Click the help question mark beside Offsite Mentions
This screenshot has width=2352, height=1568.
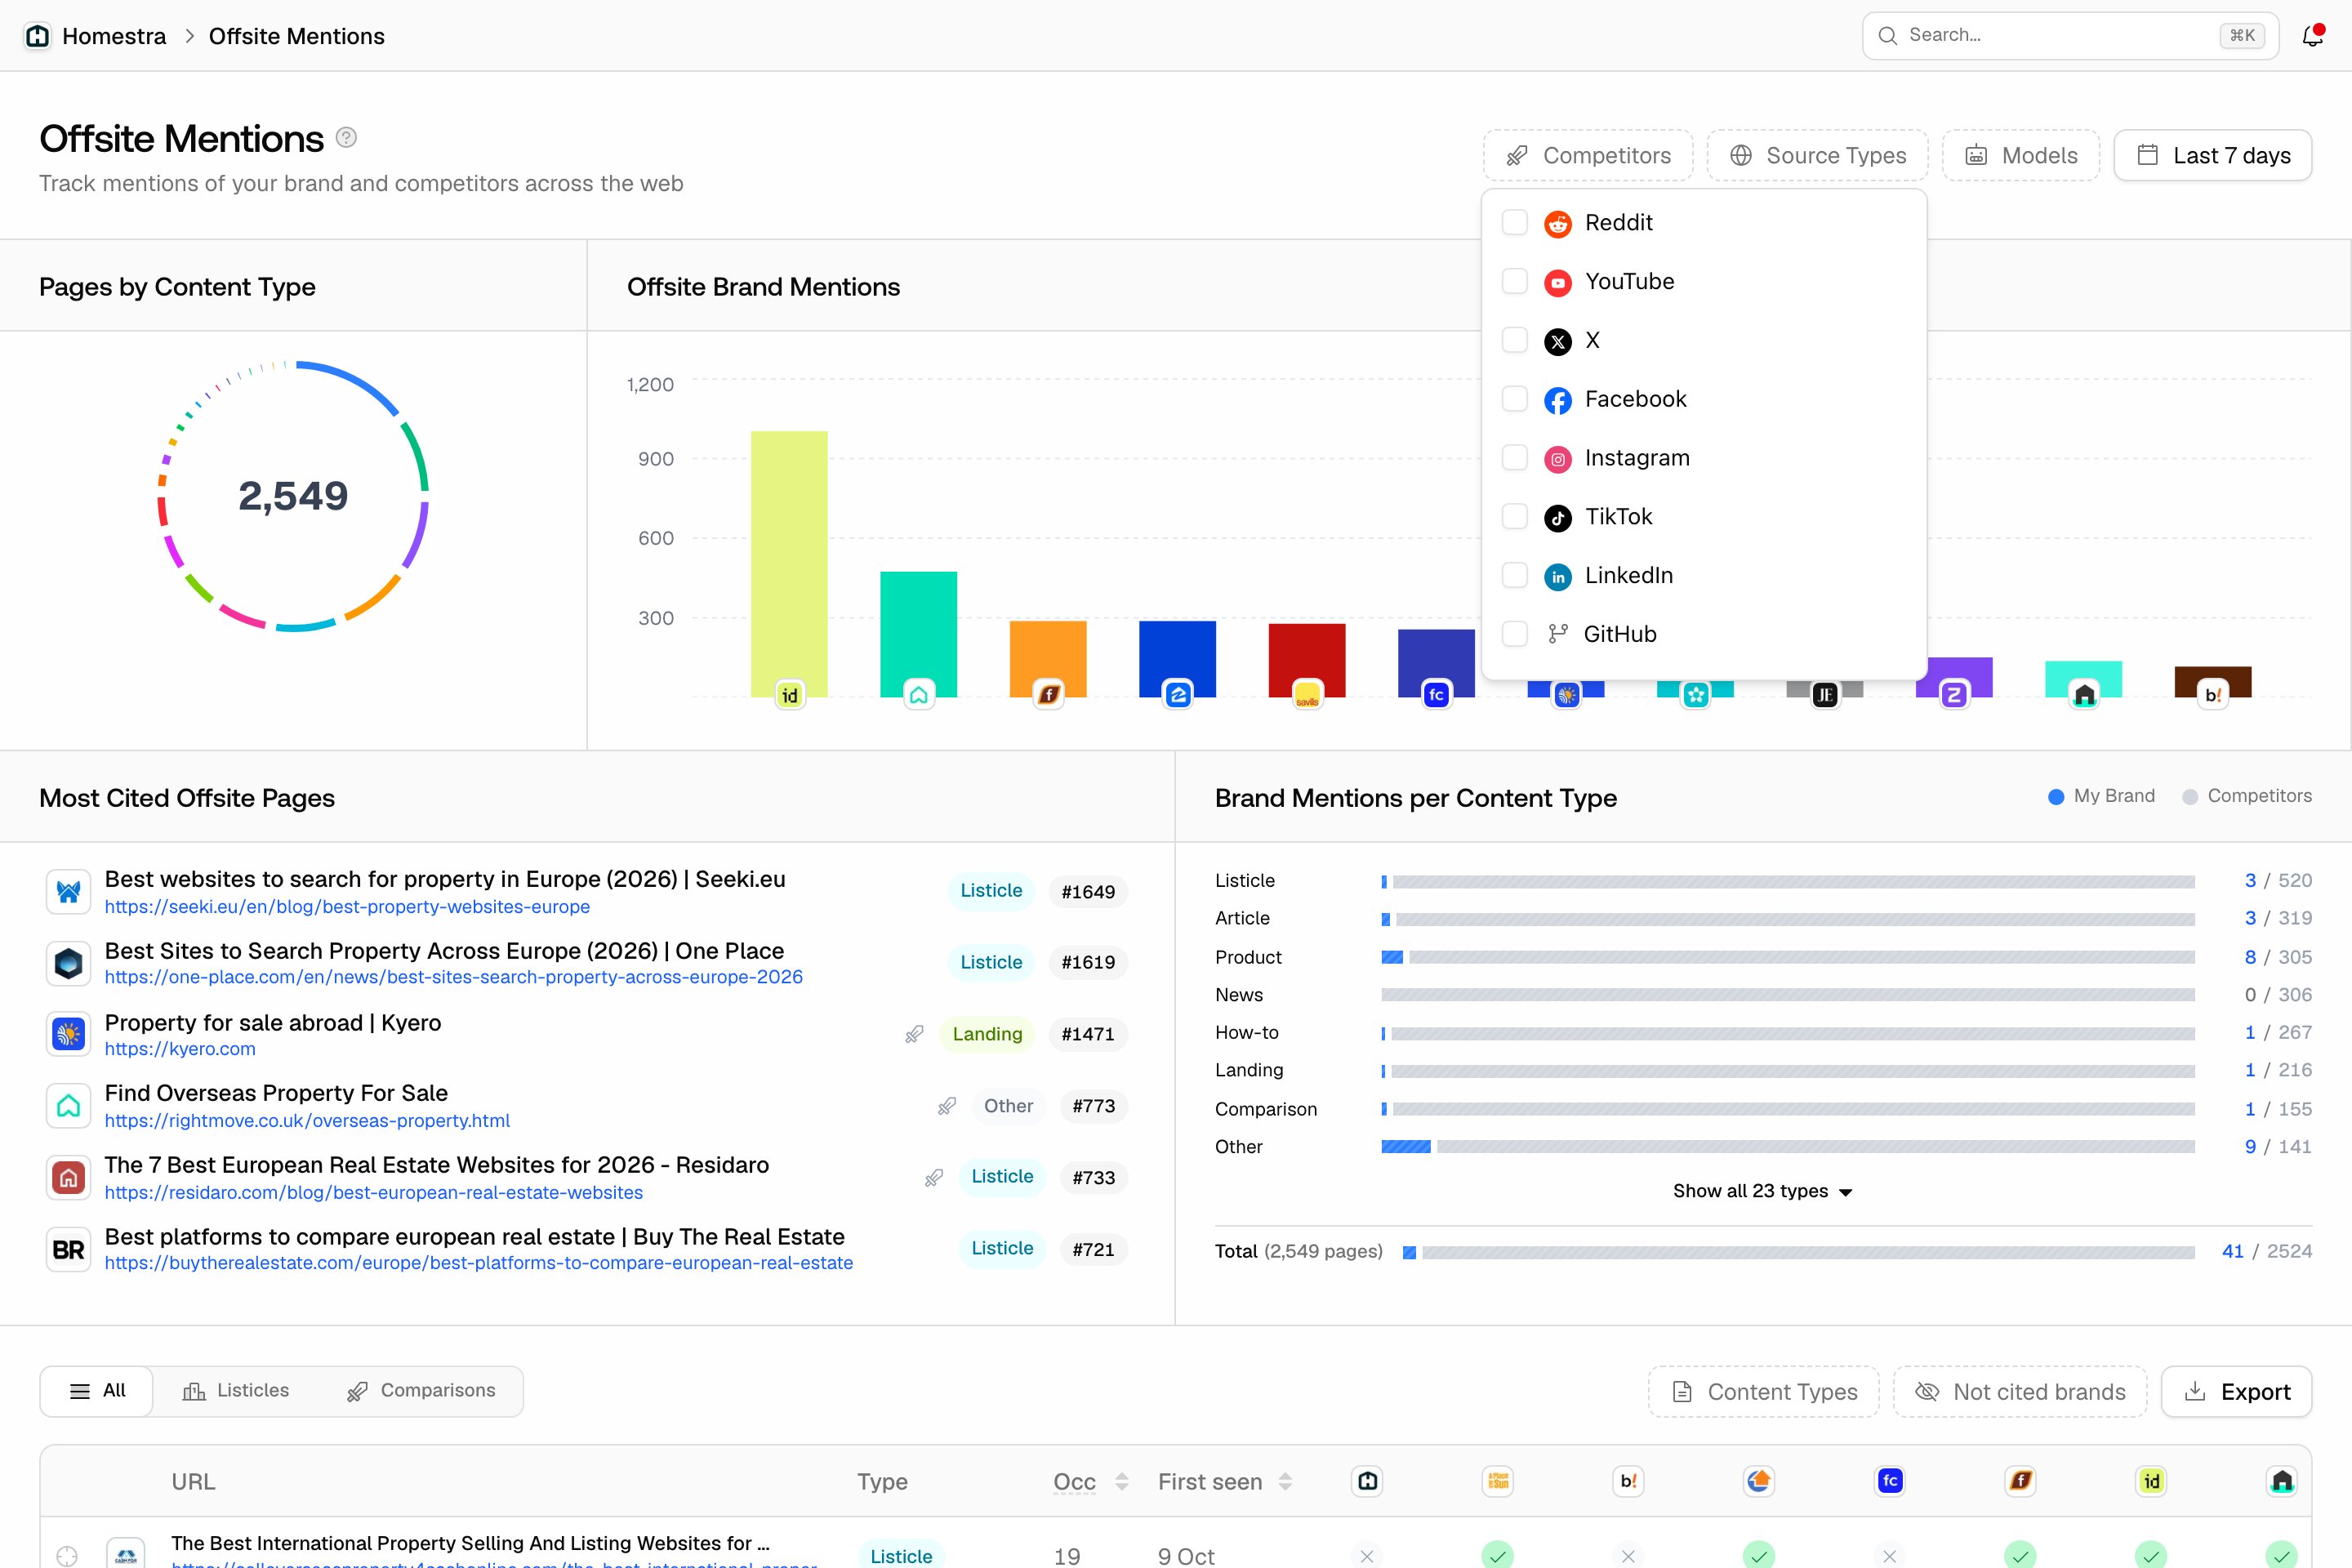click(346, 137)
